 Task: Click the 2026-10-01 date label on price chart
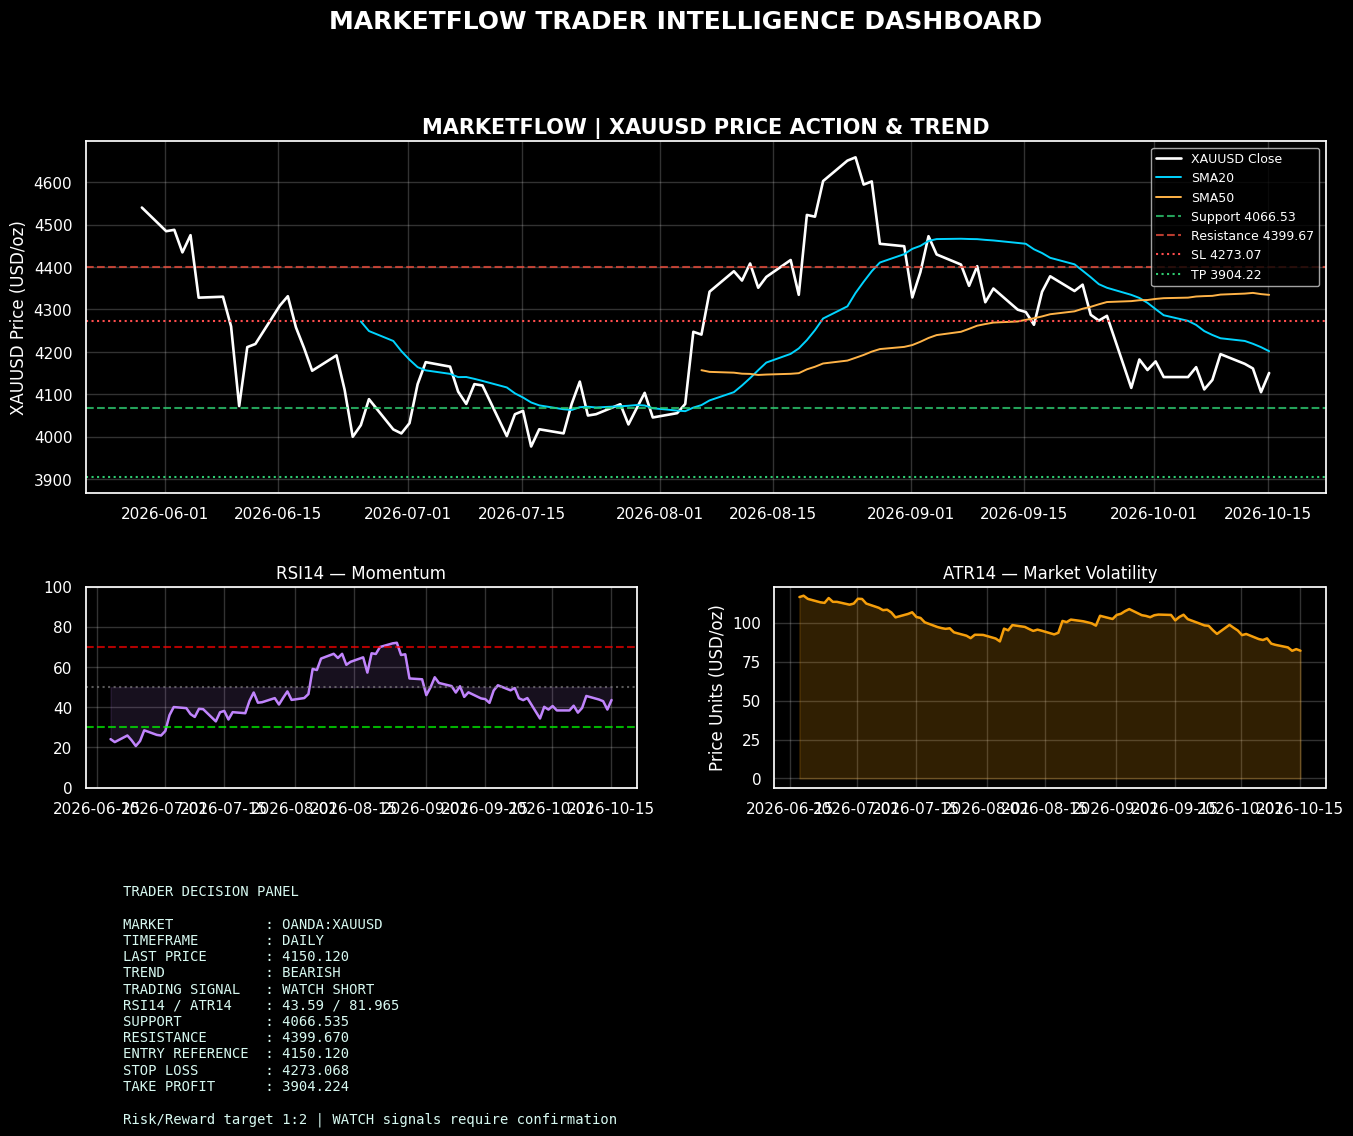(x=1154, y=513)
